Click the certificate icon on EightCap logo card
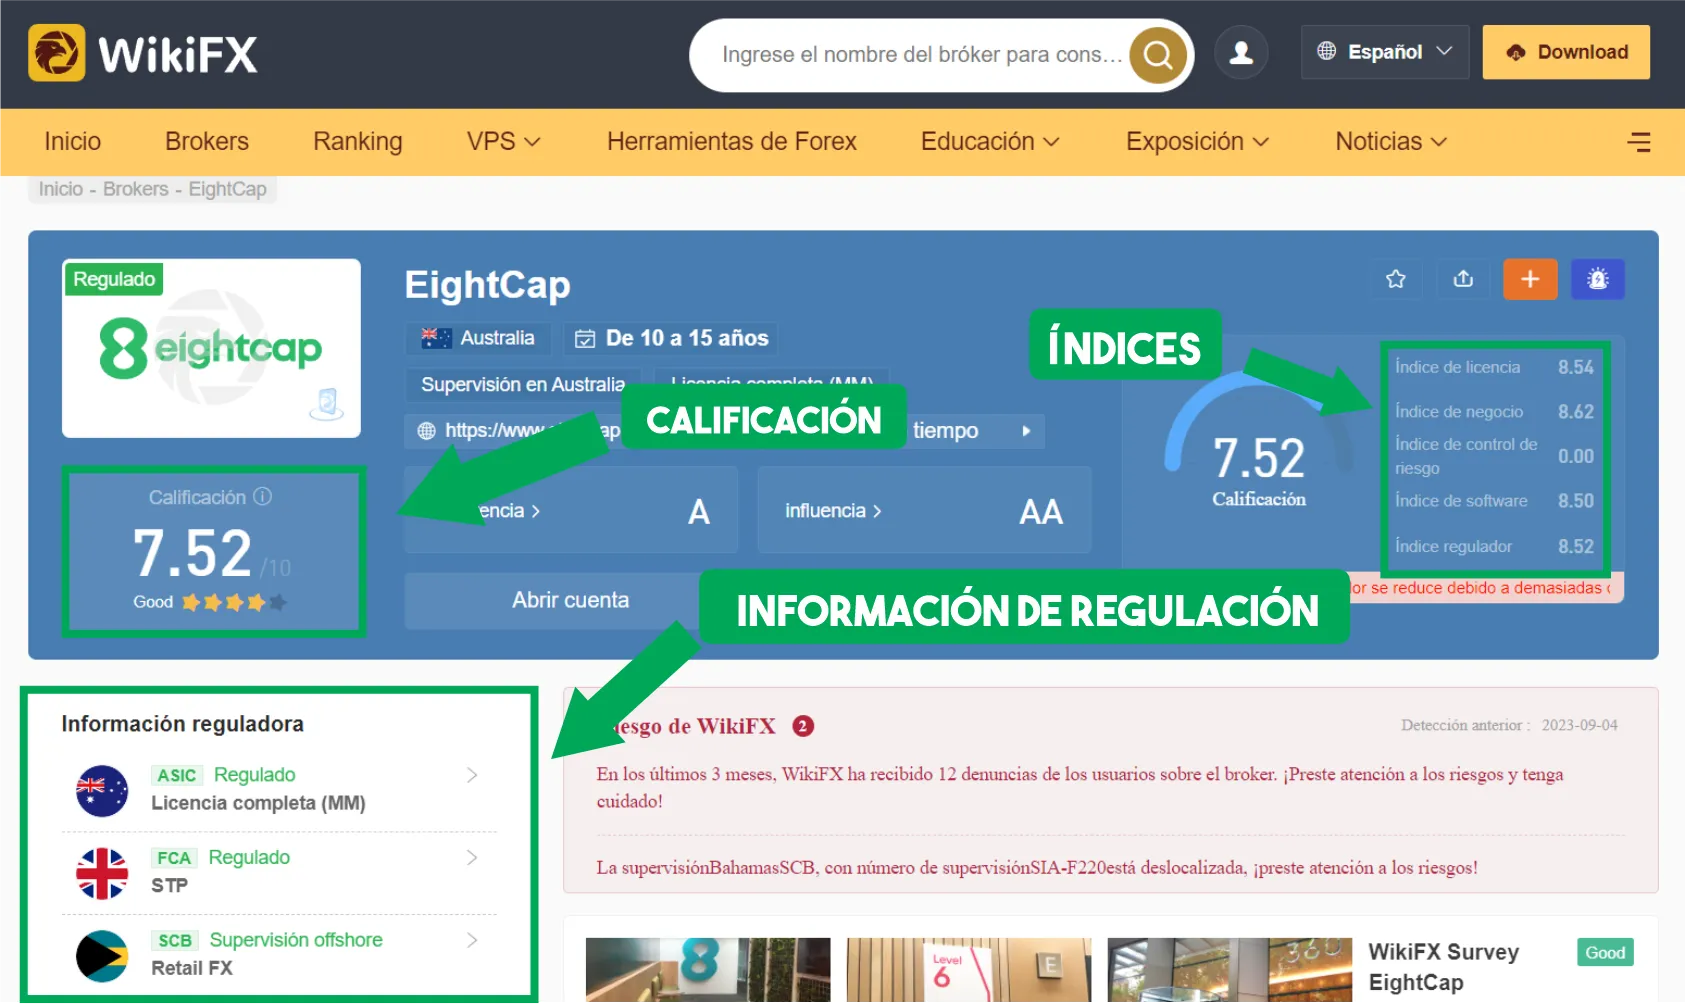The height and width of the screenshot is (1004, 1686). point(327,404)
